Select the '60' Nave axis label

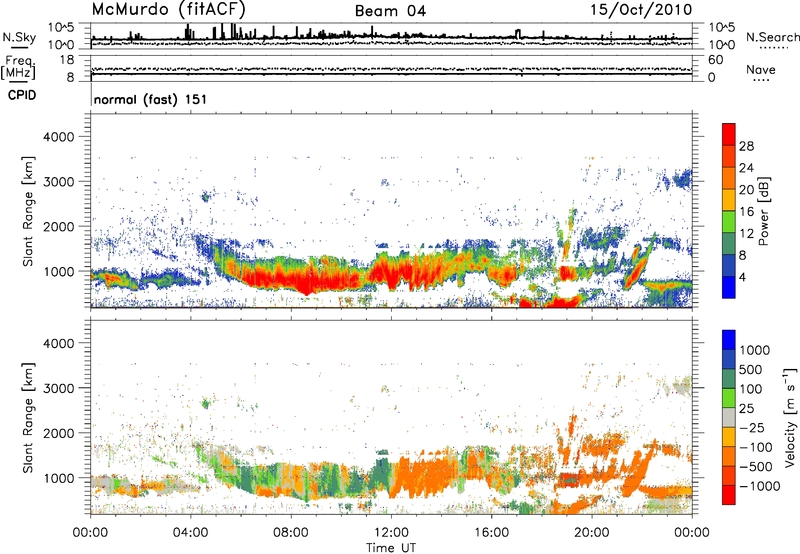tap(715, 60)
